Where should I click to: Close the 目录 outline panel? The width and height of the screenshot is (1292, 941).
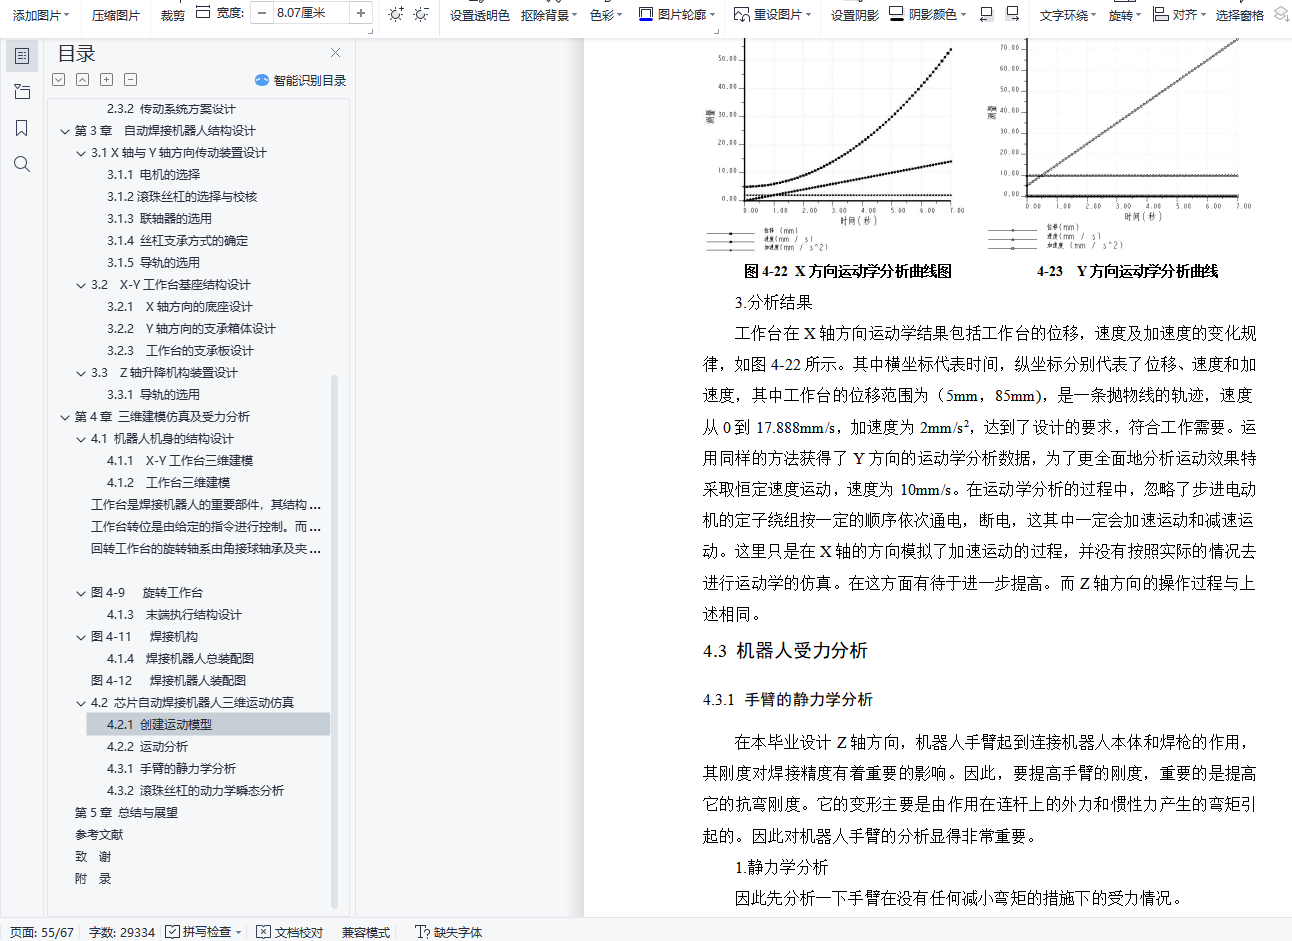[335, 53]
